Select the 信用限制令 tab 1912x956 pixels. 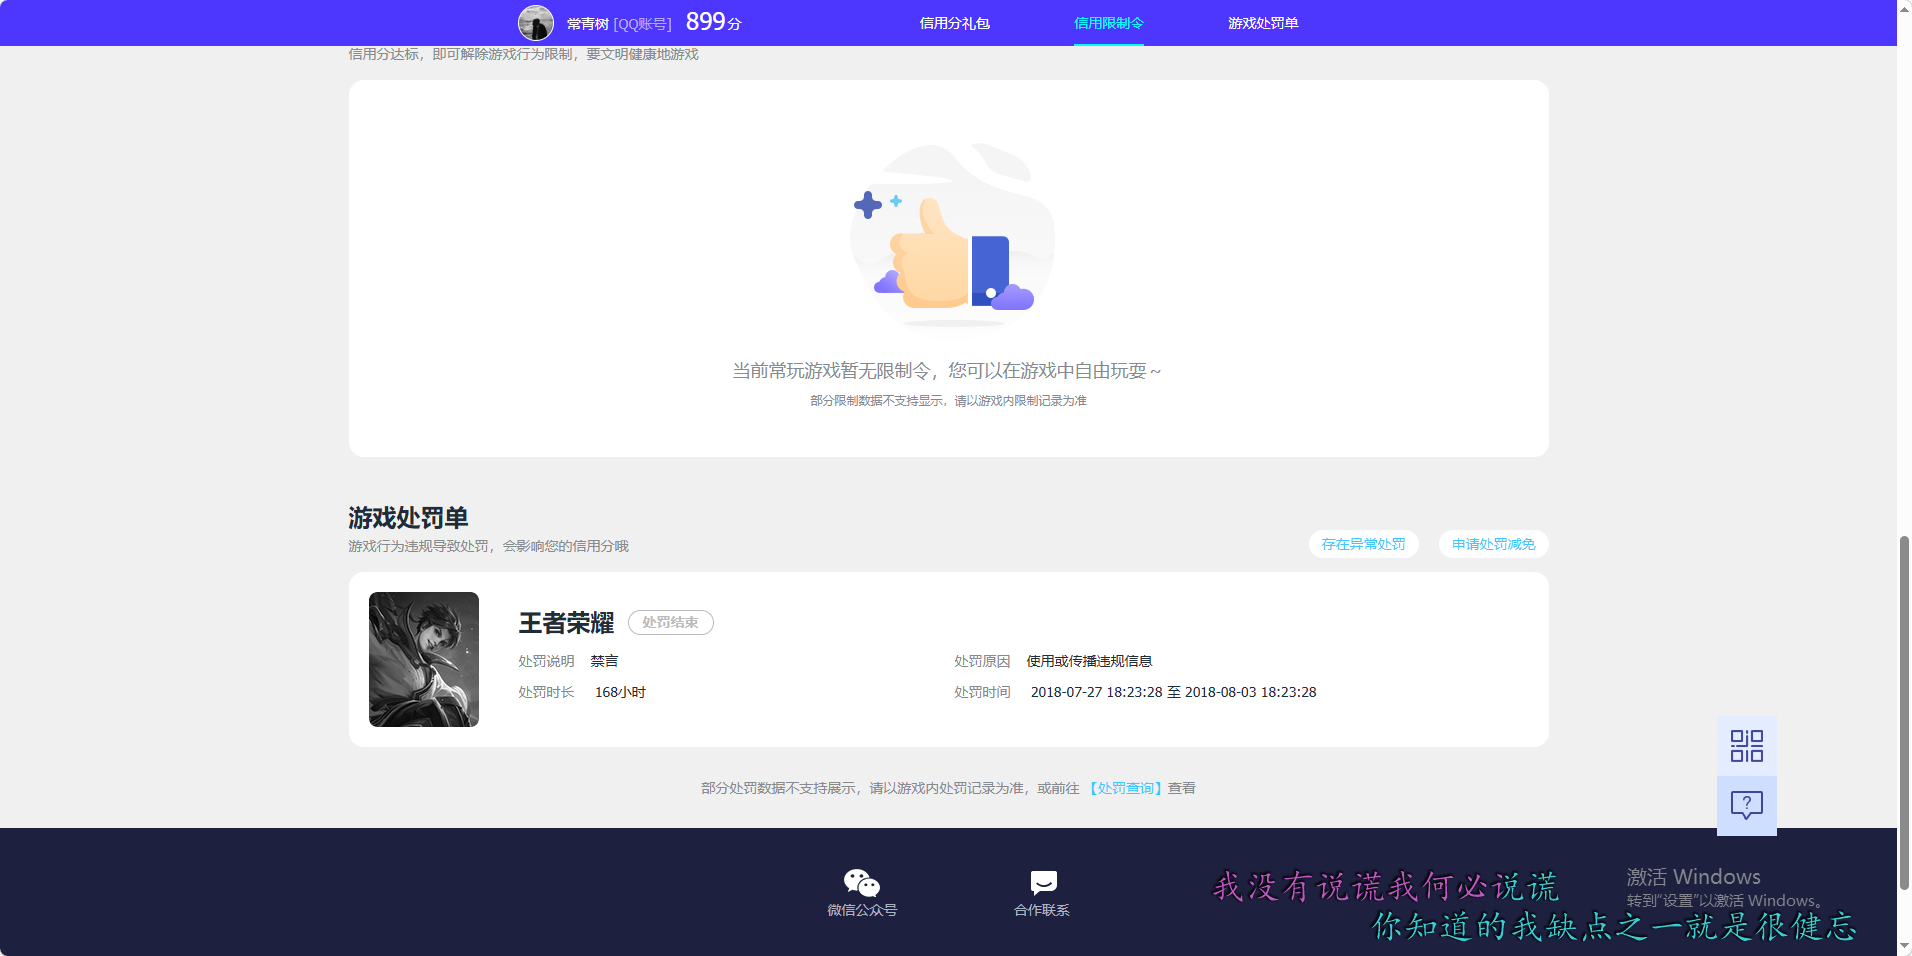pyautogui.click(x=1109, y=22)
